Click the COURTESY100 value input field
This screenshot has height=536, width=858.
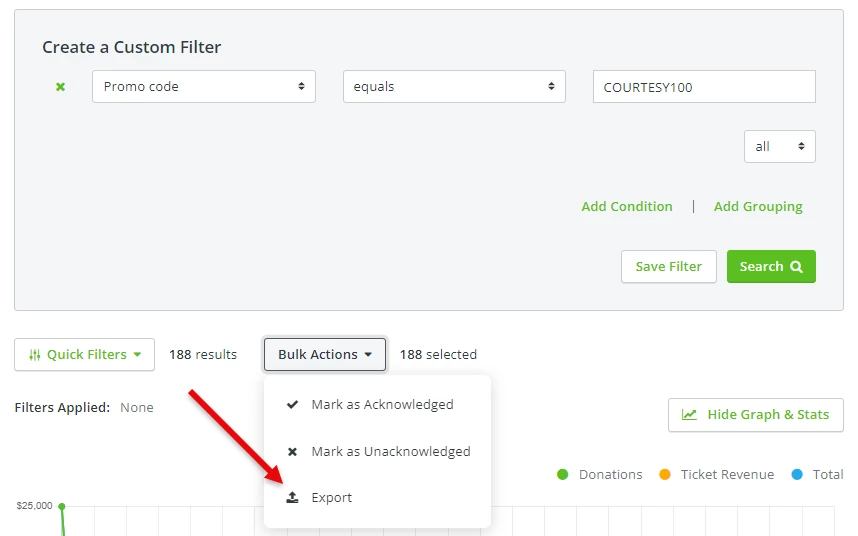[704, 86]
